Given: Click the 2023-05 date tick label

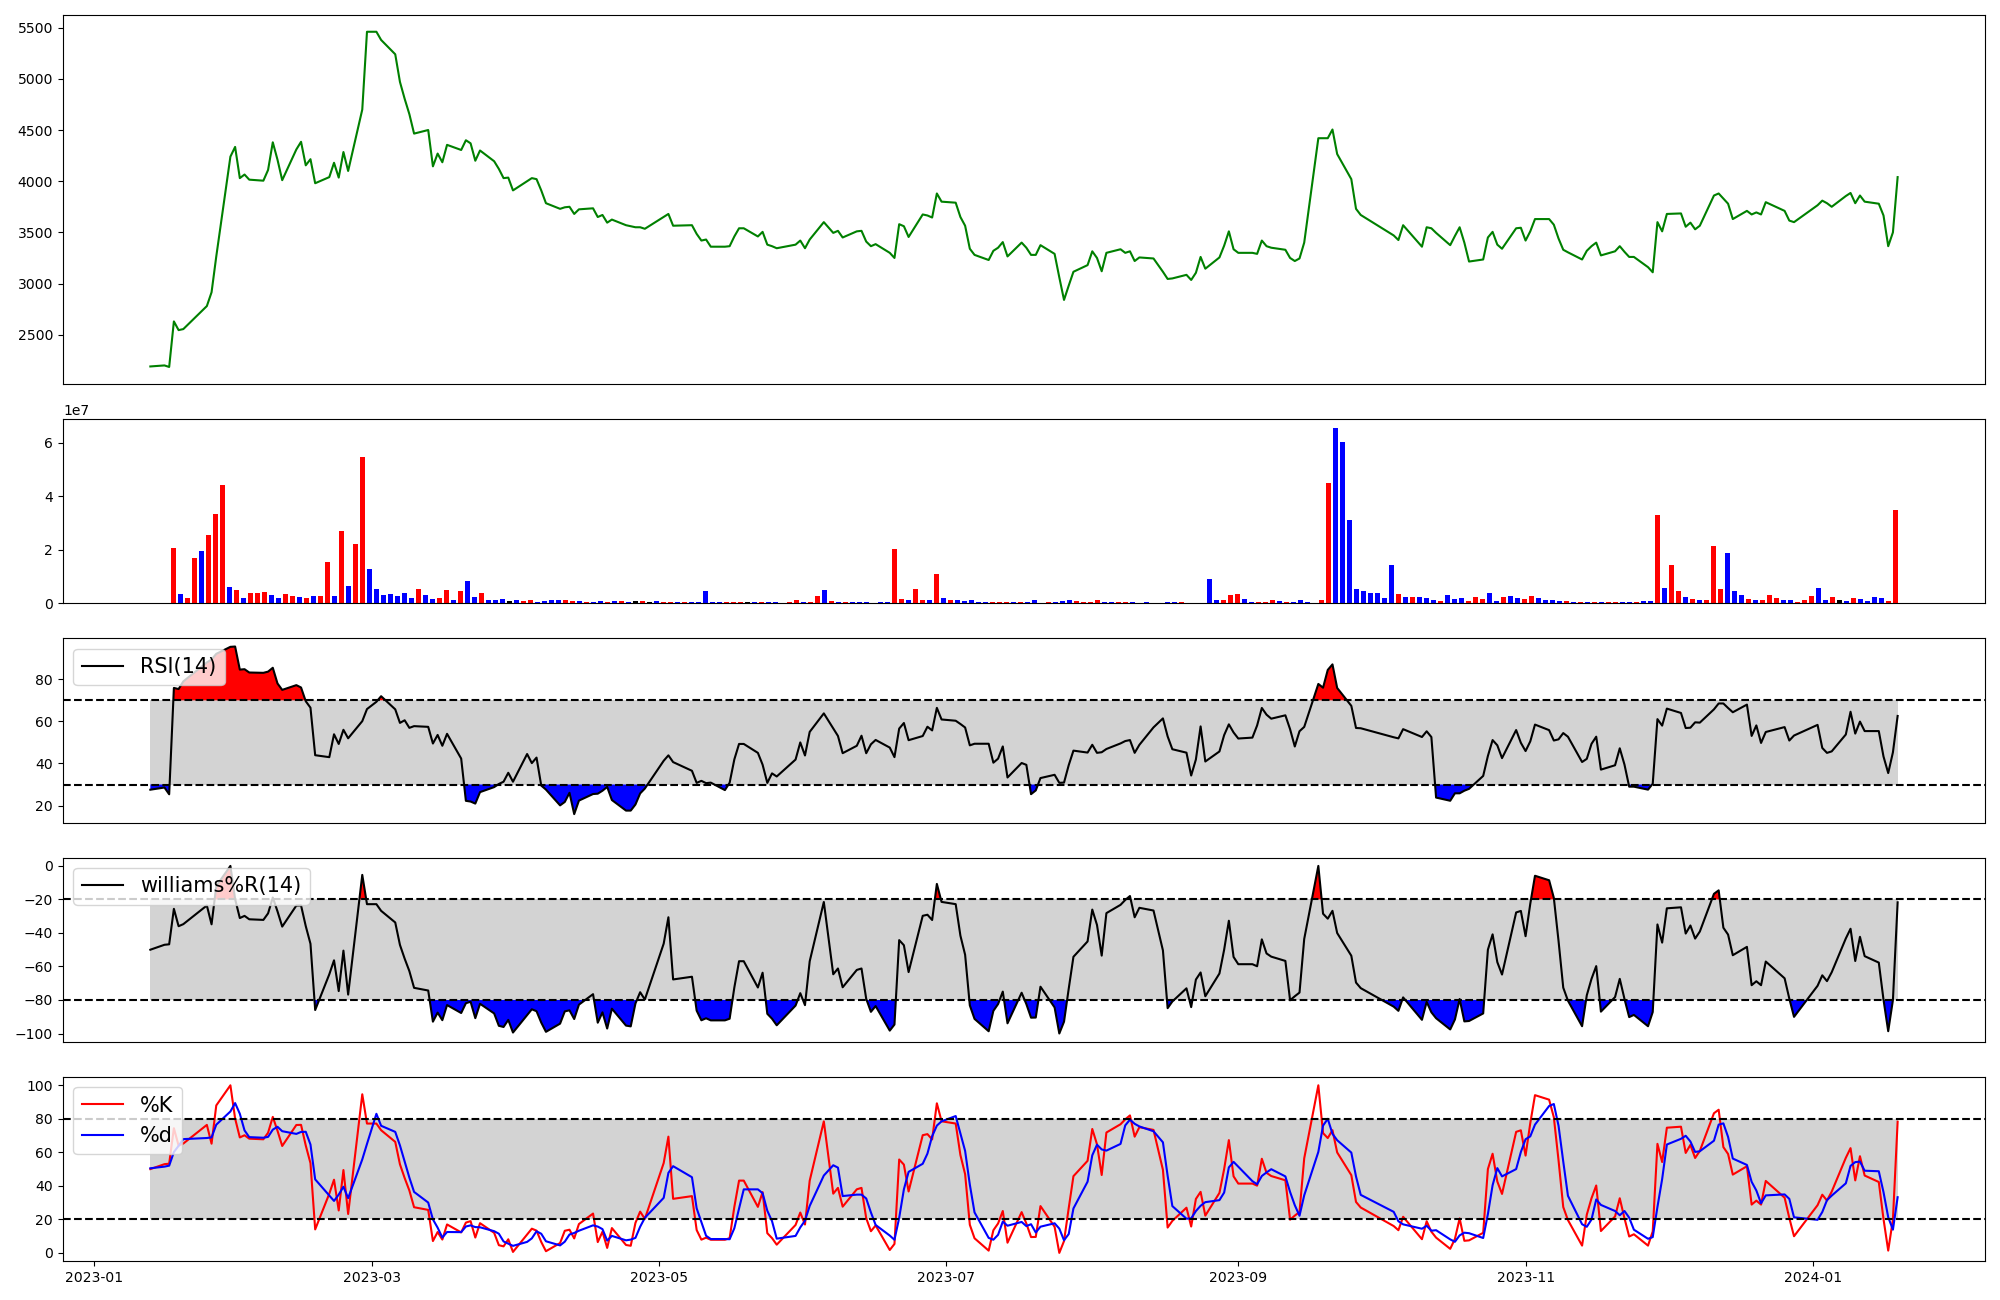Looking at the screenshot, I should 660,1277.
